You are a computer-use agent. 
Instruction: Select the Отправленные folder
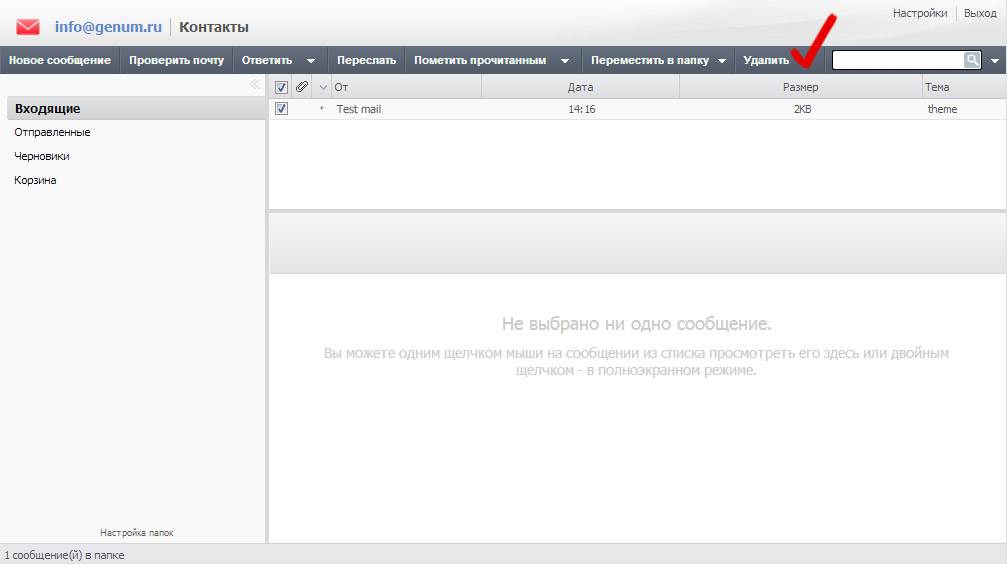52,132
